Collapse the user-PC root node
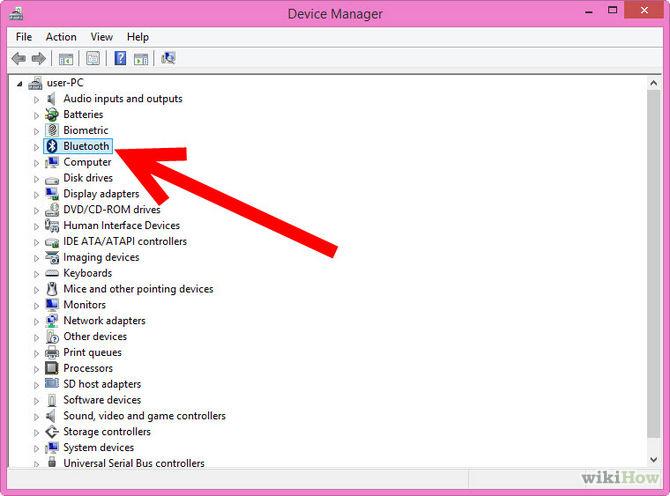 (x=20, y=83)
